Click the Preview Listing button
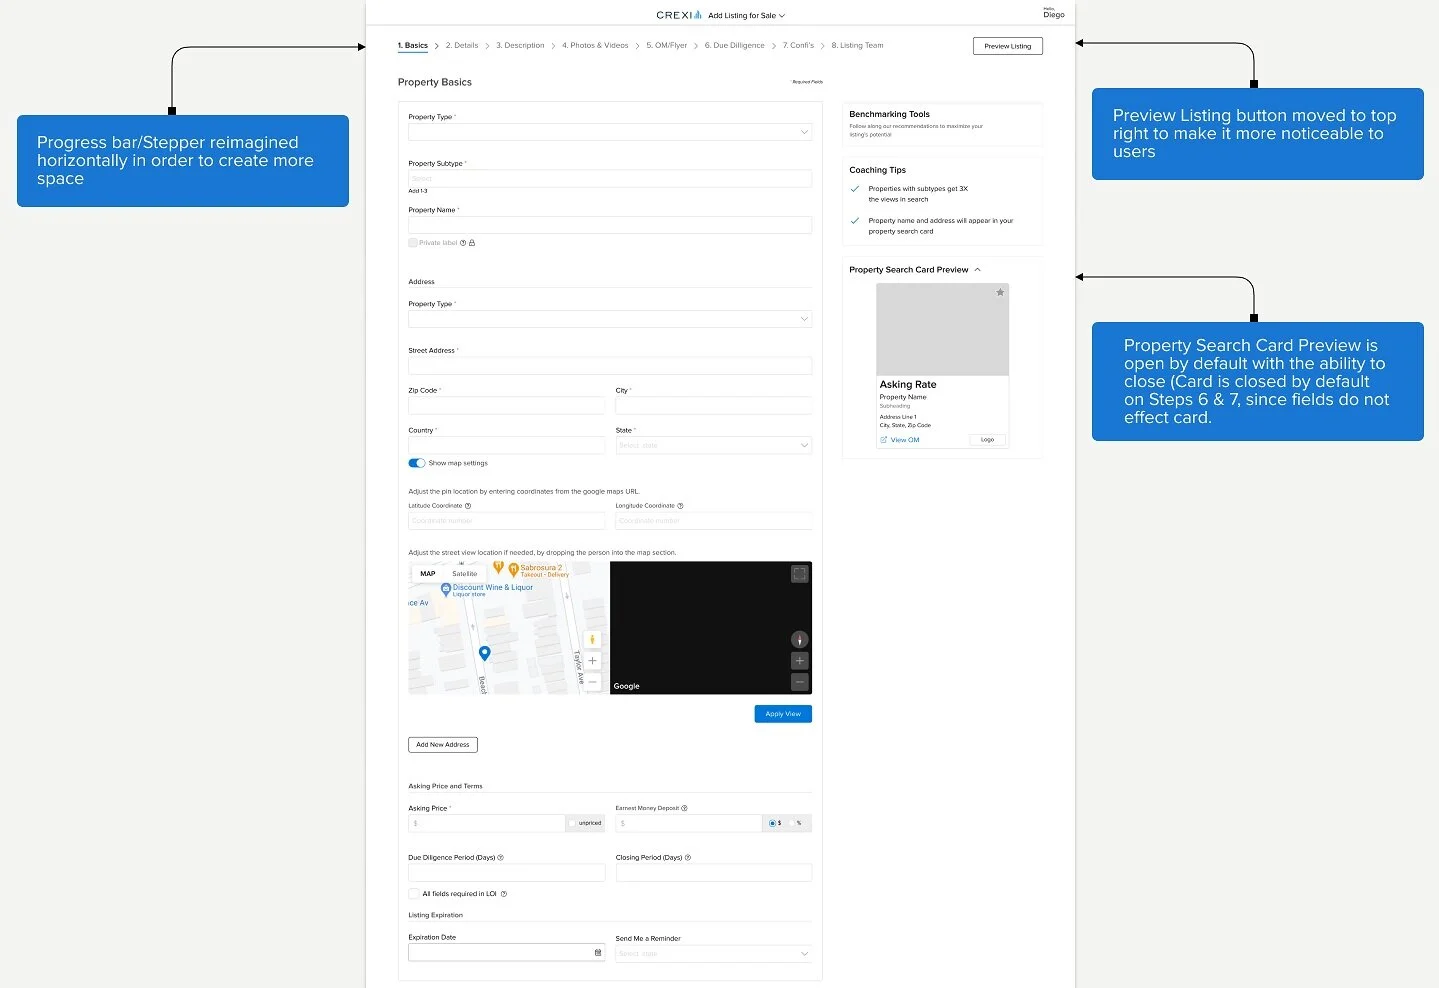1439x988 pixels. [1007, 45]
